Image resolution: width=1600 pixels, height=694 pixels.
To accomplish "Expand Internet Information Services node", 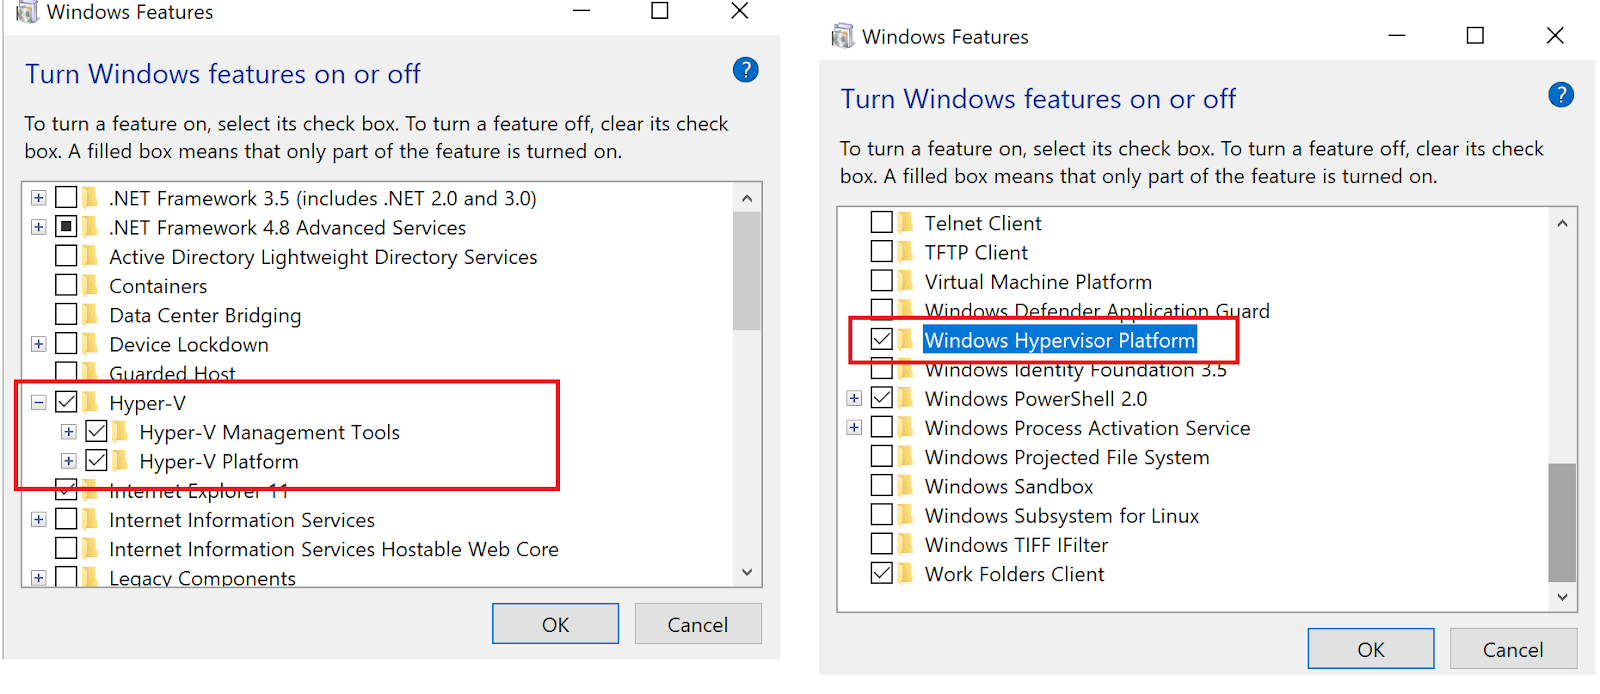I will [x=38, y=520].
